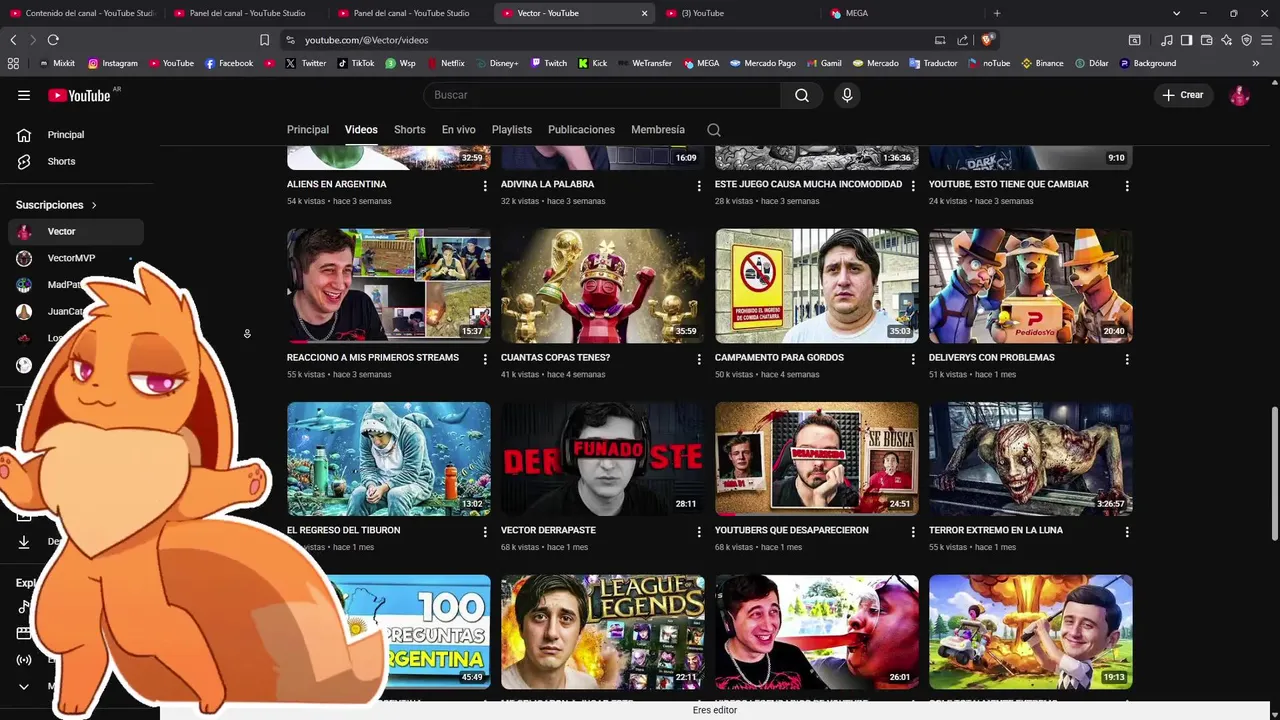This screenshot has height=720, width=1280.
Task: Open the browser main menu
Action: [1267, 40]
